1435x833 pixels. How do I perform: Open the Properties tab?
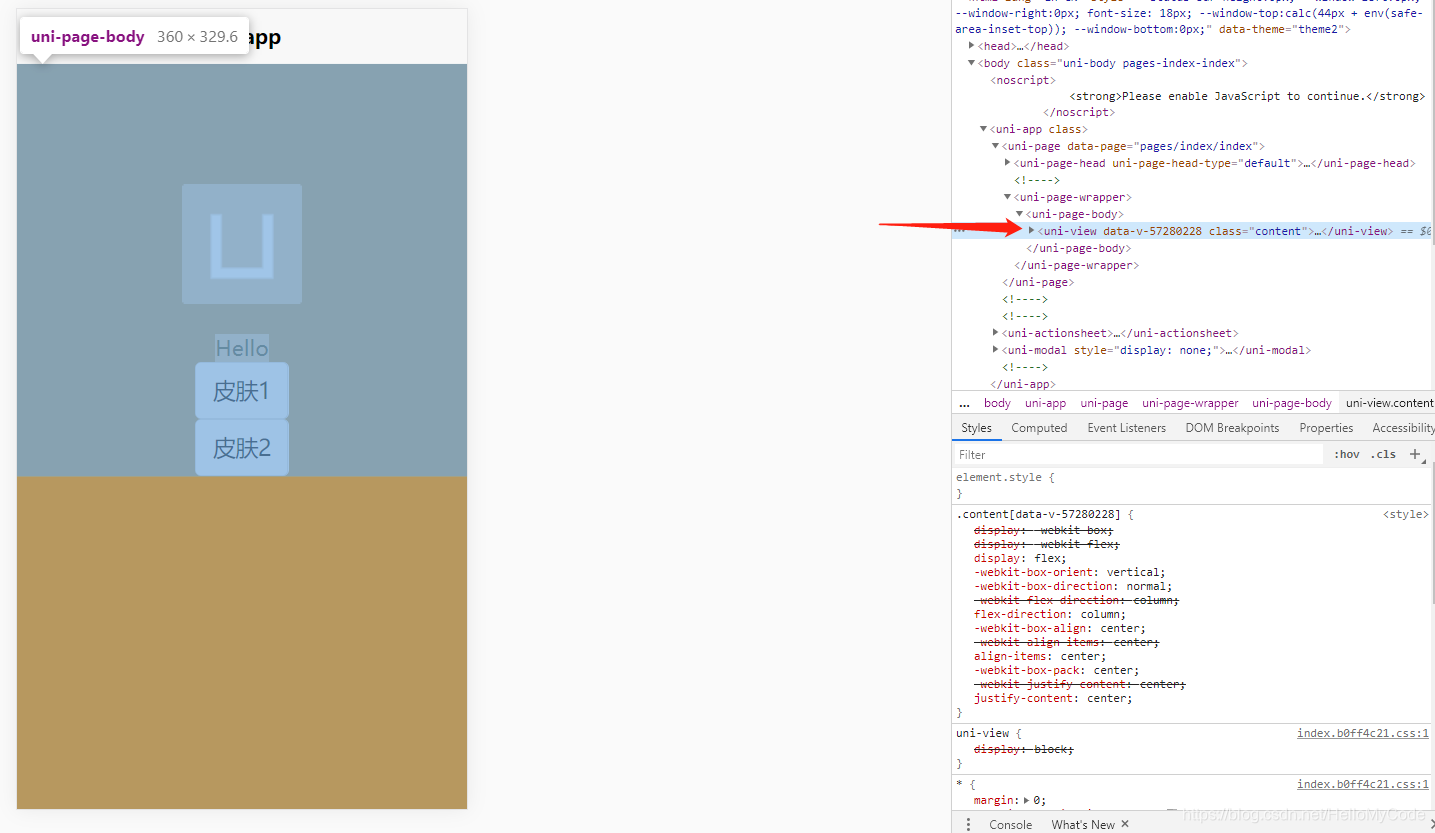point(1326,428)
